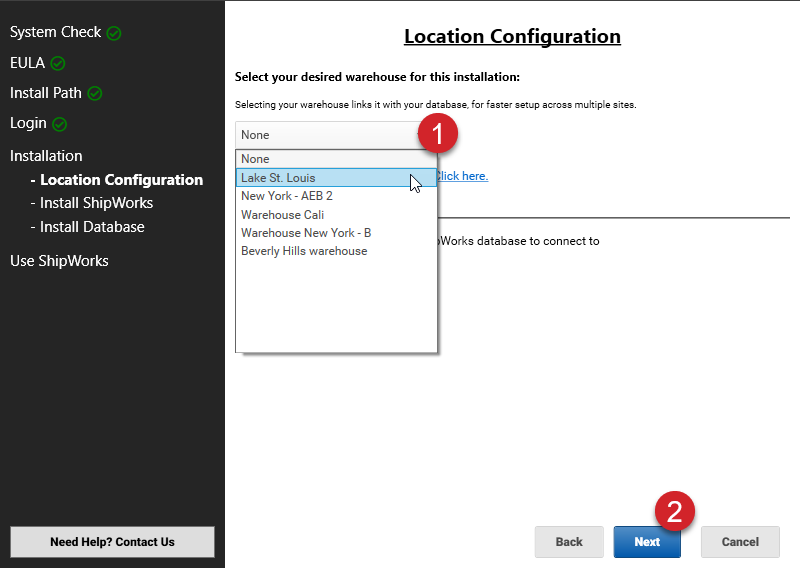Click Login green checkmark icon
The image size is (800, 568).
pos(60,124)
